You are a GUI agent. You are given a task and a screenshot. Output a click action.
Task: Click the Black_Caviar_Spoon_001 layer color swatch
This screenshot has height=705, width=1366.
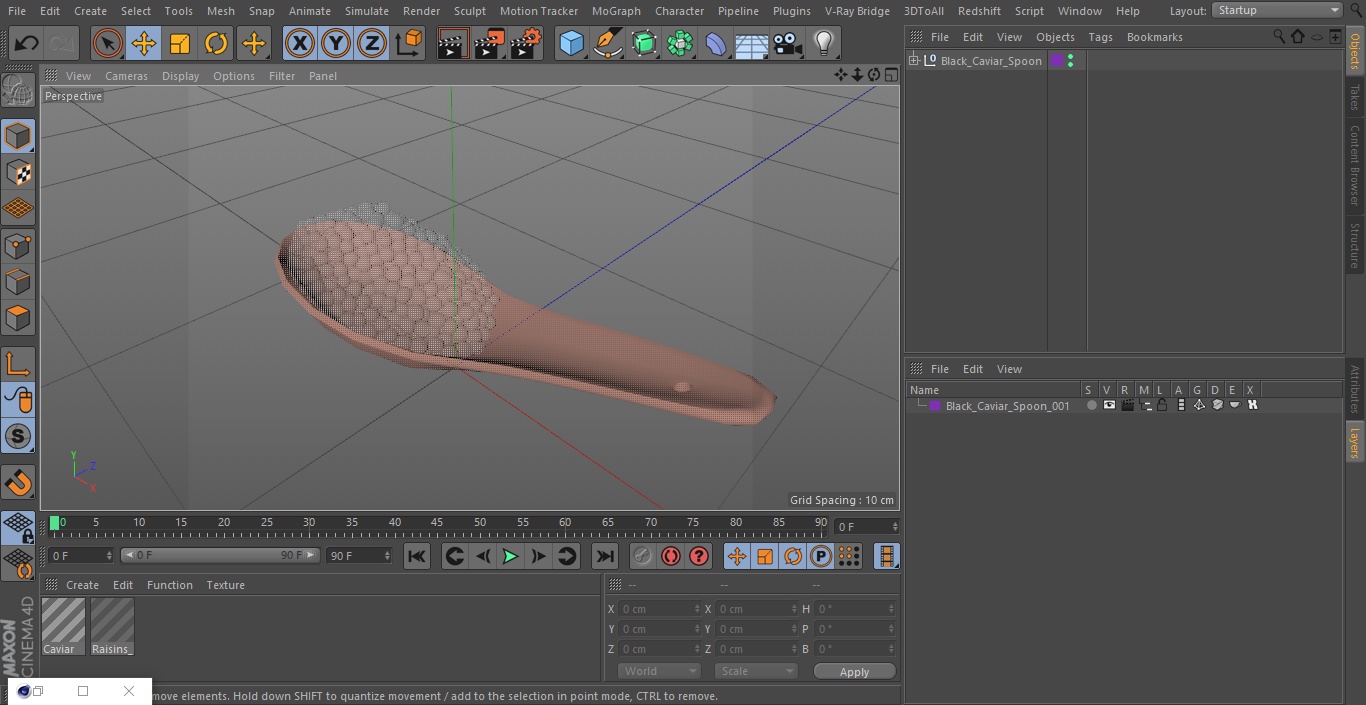[x=935, y=405]
